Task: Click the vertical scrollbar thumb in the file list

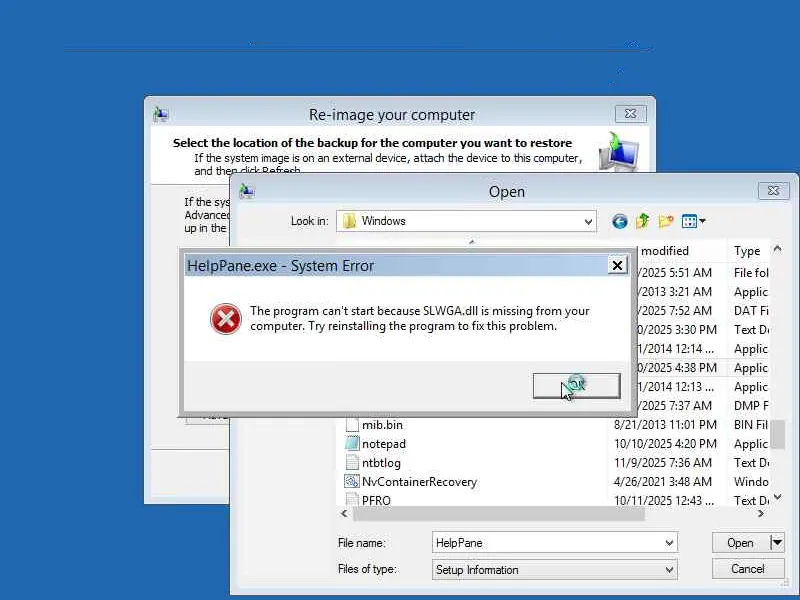Action: tap(777, 434)
